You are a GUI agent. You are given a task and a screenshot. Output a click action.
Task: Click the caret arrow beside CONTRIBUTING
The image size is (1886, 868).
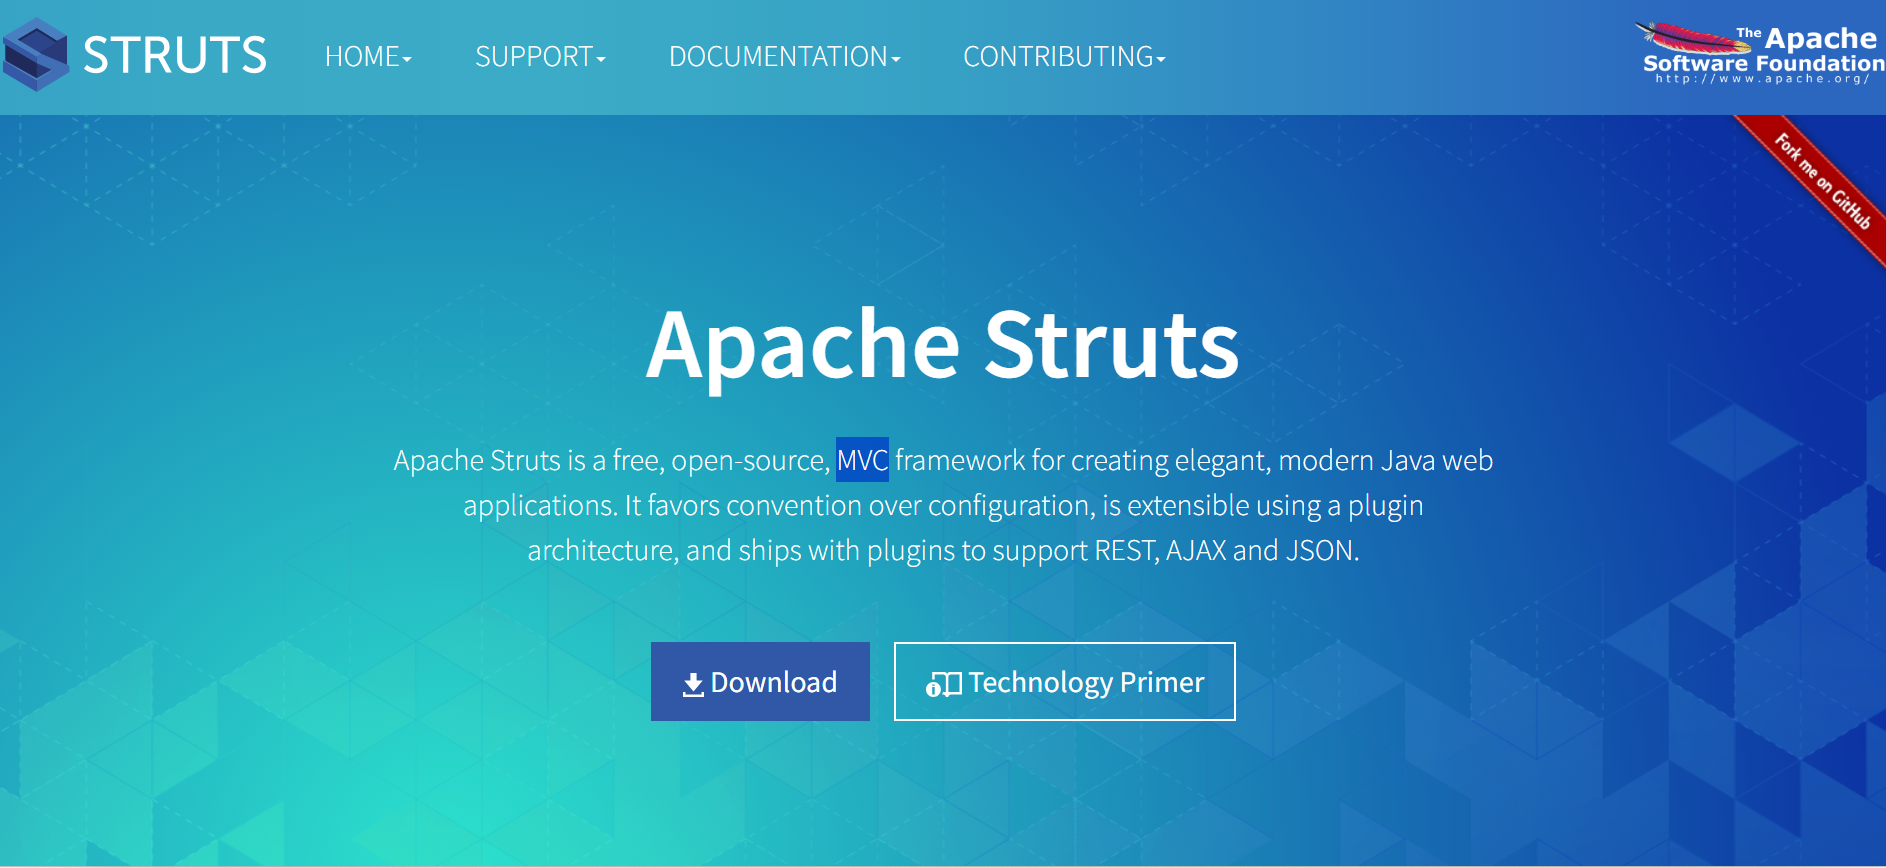coord(1161,60)
